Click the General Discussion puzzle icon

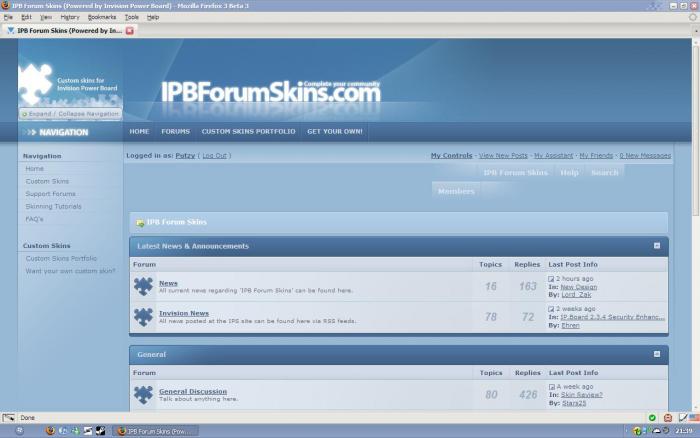pyautogui.click(x=143, y=394)
